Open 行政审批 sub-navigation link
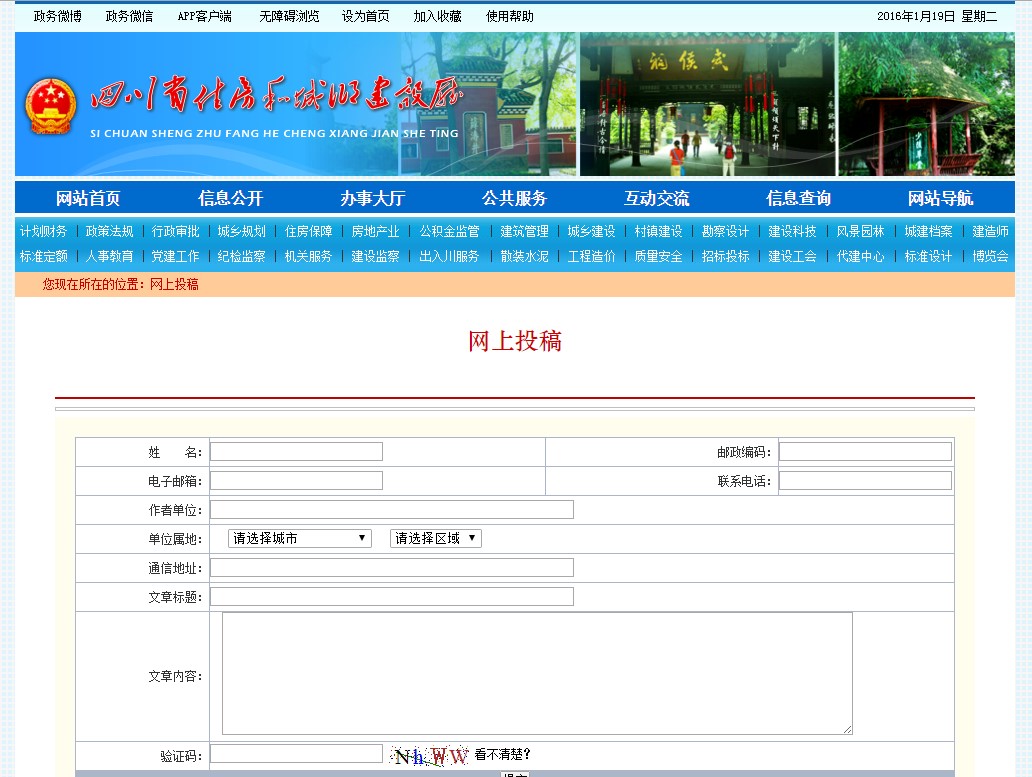 pyautogui.click(x=175, y=231)
